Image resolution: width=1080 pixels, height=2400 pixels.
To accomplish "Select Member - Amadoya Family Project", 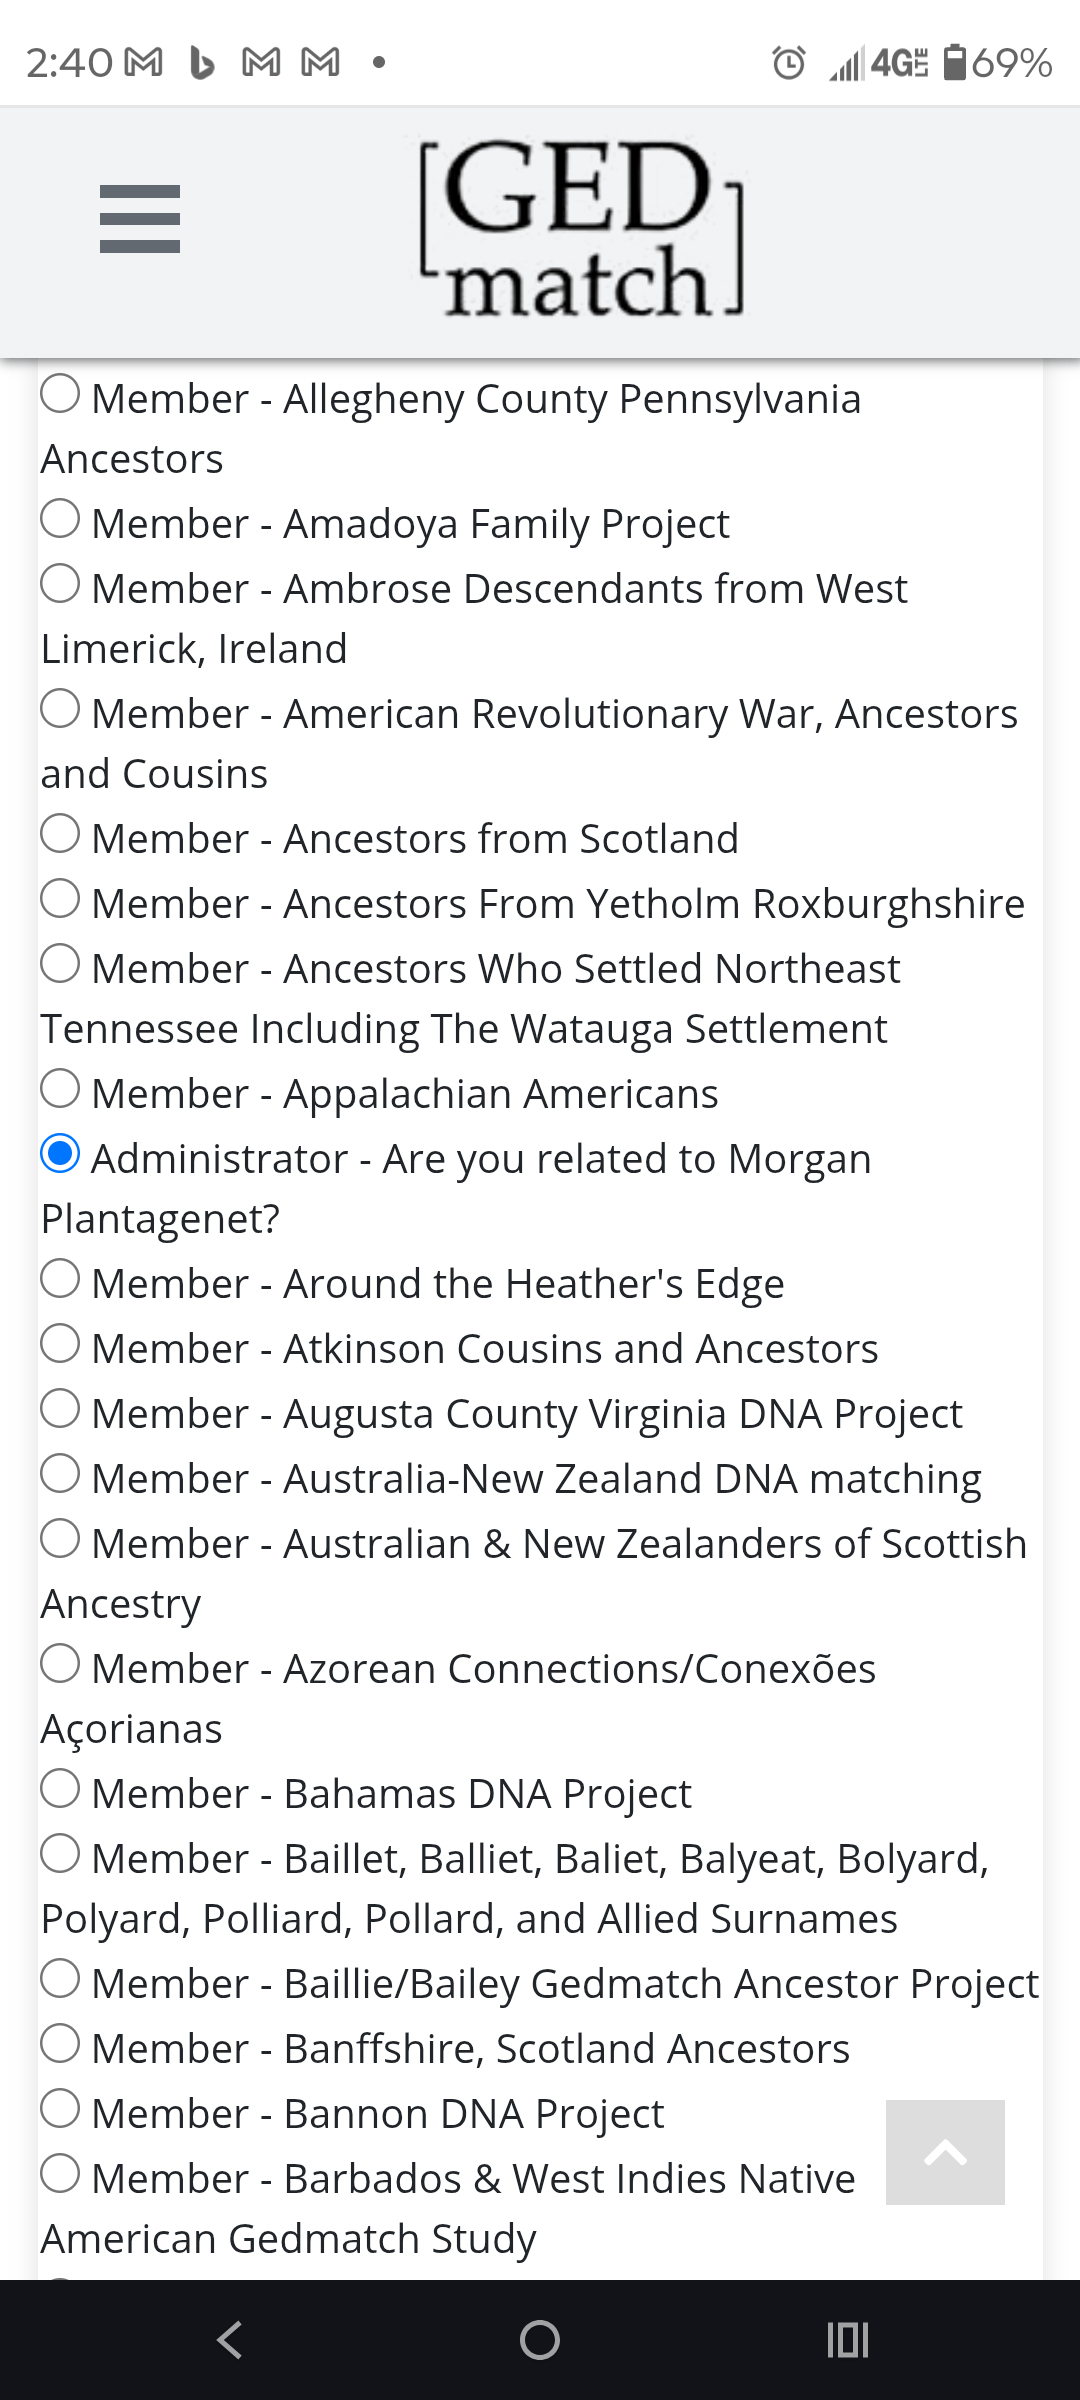I will (x=61, y=522).
